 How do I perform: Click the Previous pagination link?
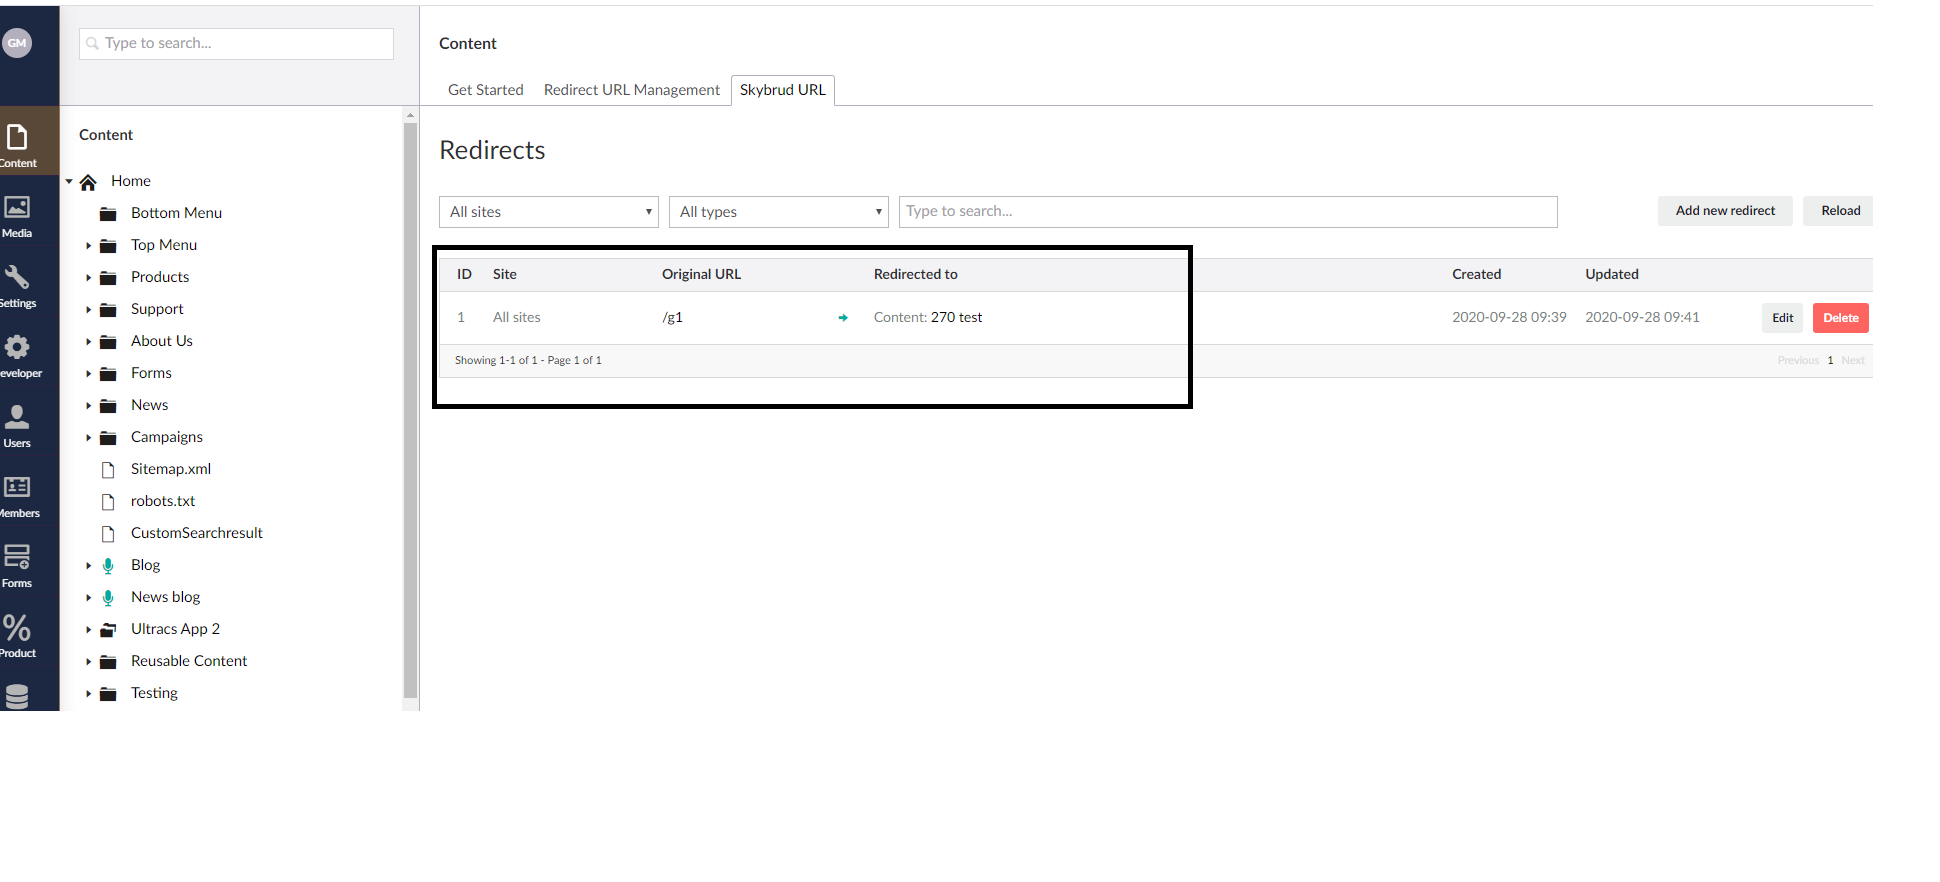click(x=1798, y=361)
